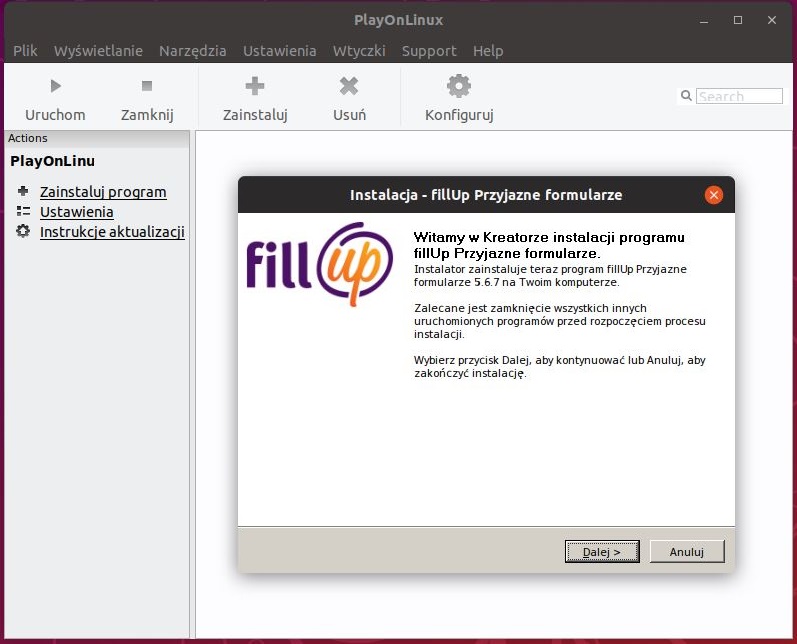Click the Zainstaluj plus icon in toolbar
The image size is (797, 644).
(255, 86)
